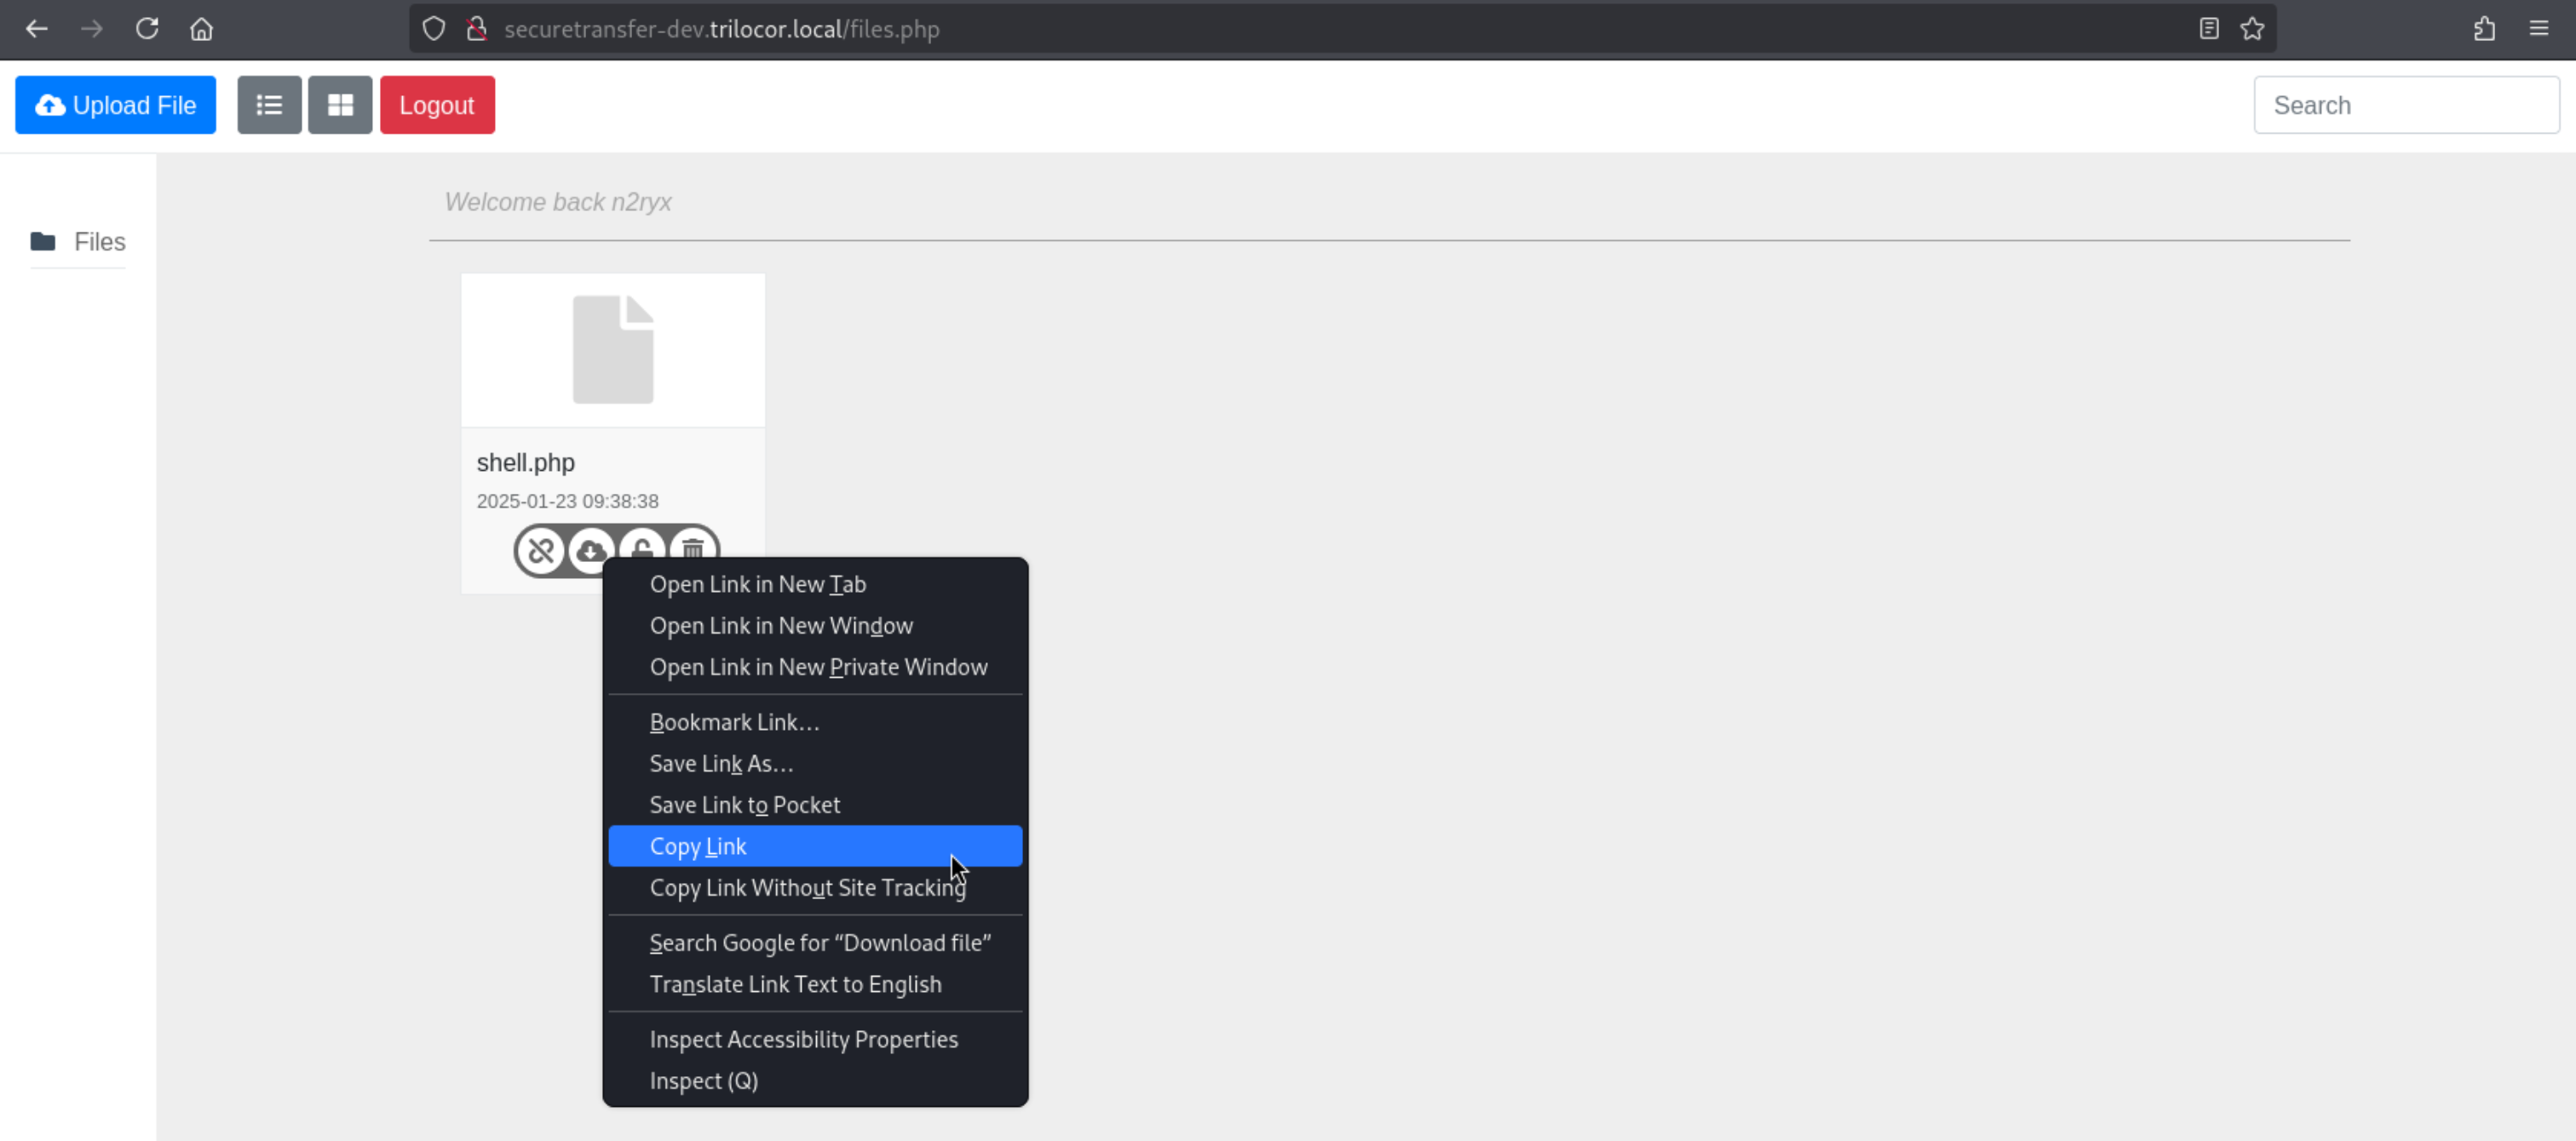Choose Copy Link in context menu
This screenshot has height=1141, width=2576.
tap(815, 846)
